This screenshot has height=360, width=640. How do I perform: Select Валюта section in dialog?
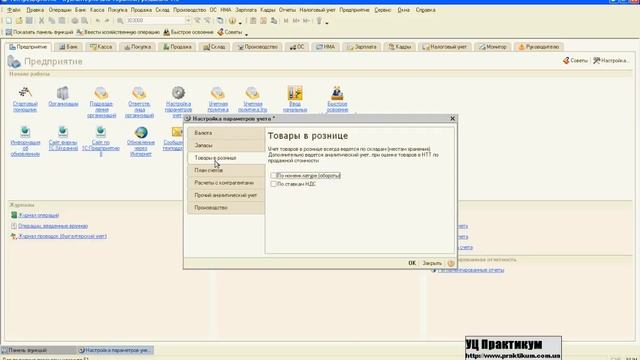(226, 133)
